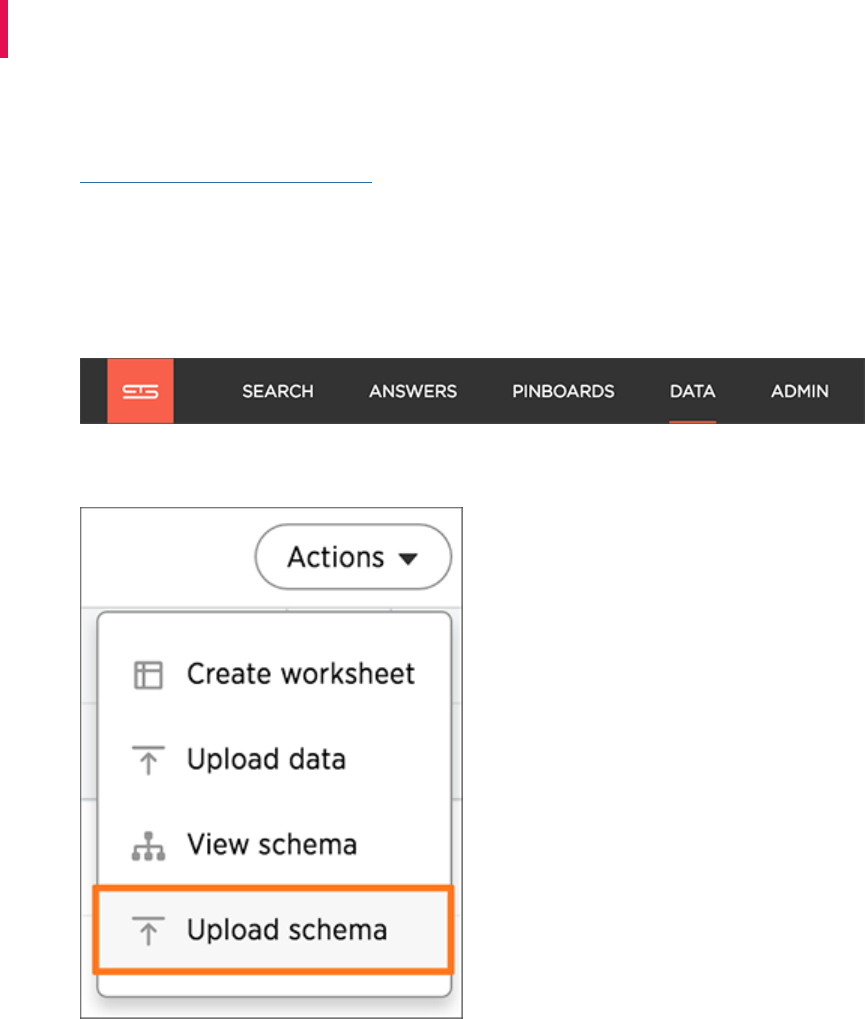
Task: Click the orange underline beneath DATA
Action: 693,421
